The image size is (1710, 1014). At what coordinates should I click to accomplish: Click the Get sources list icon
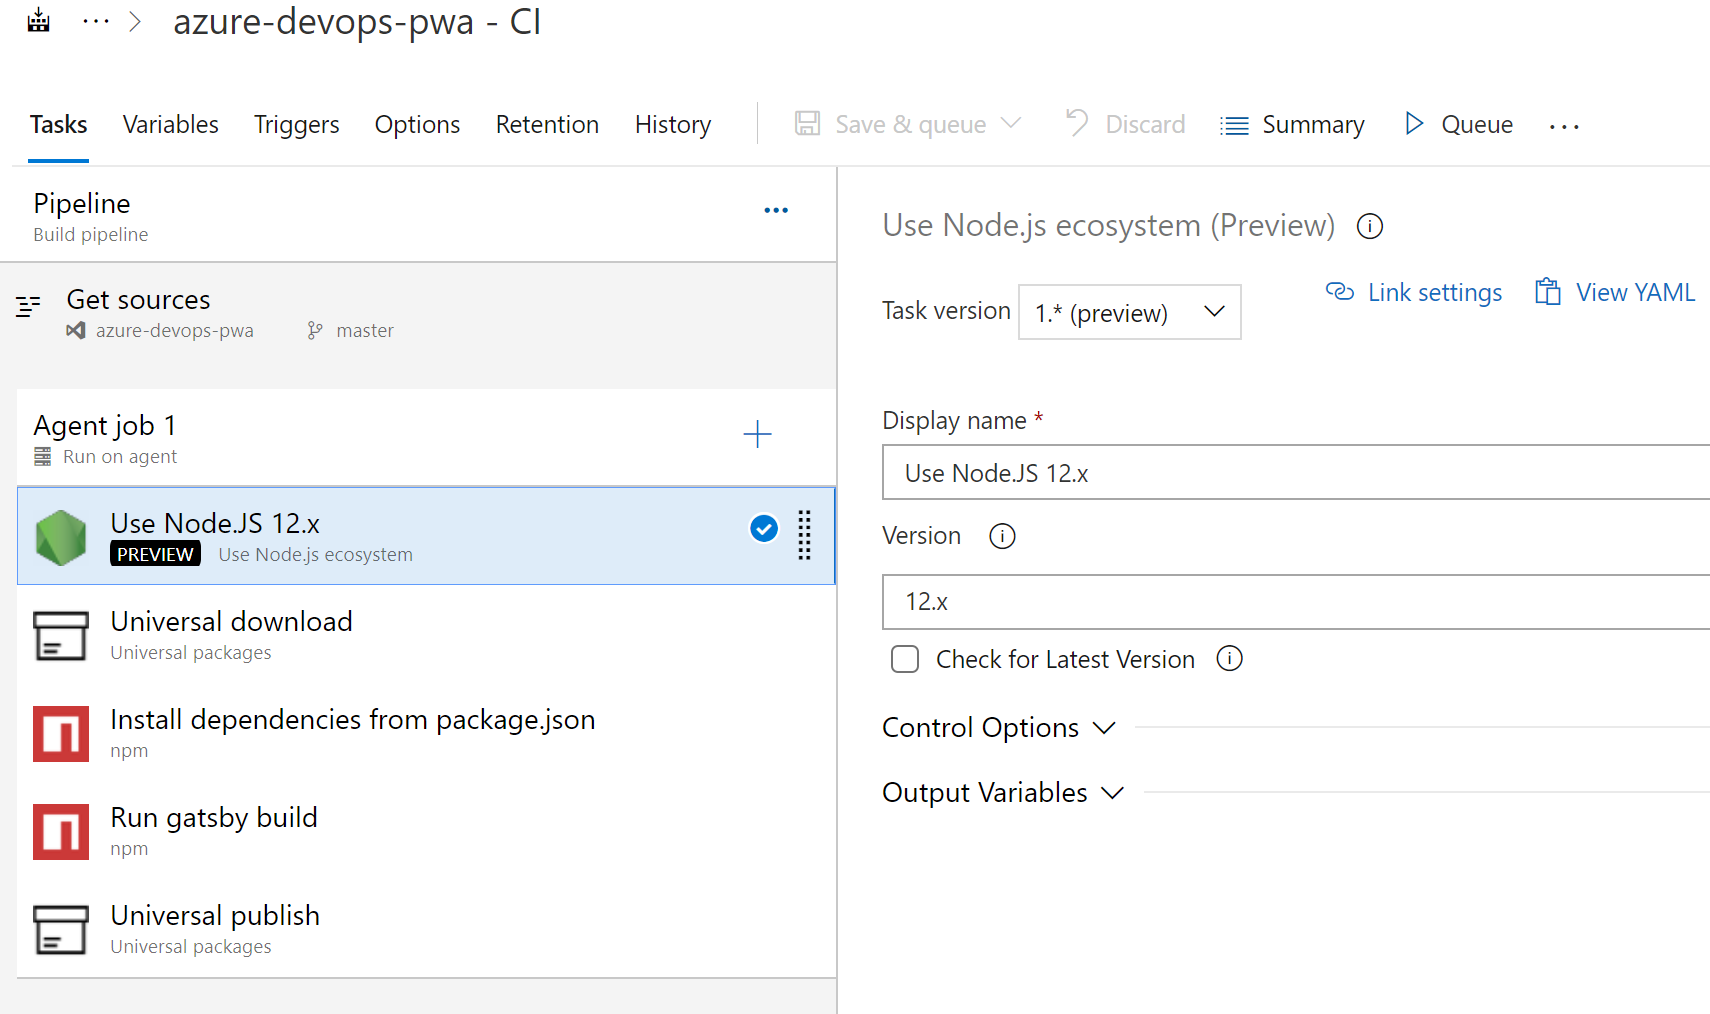point(28,306)
